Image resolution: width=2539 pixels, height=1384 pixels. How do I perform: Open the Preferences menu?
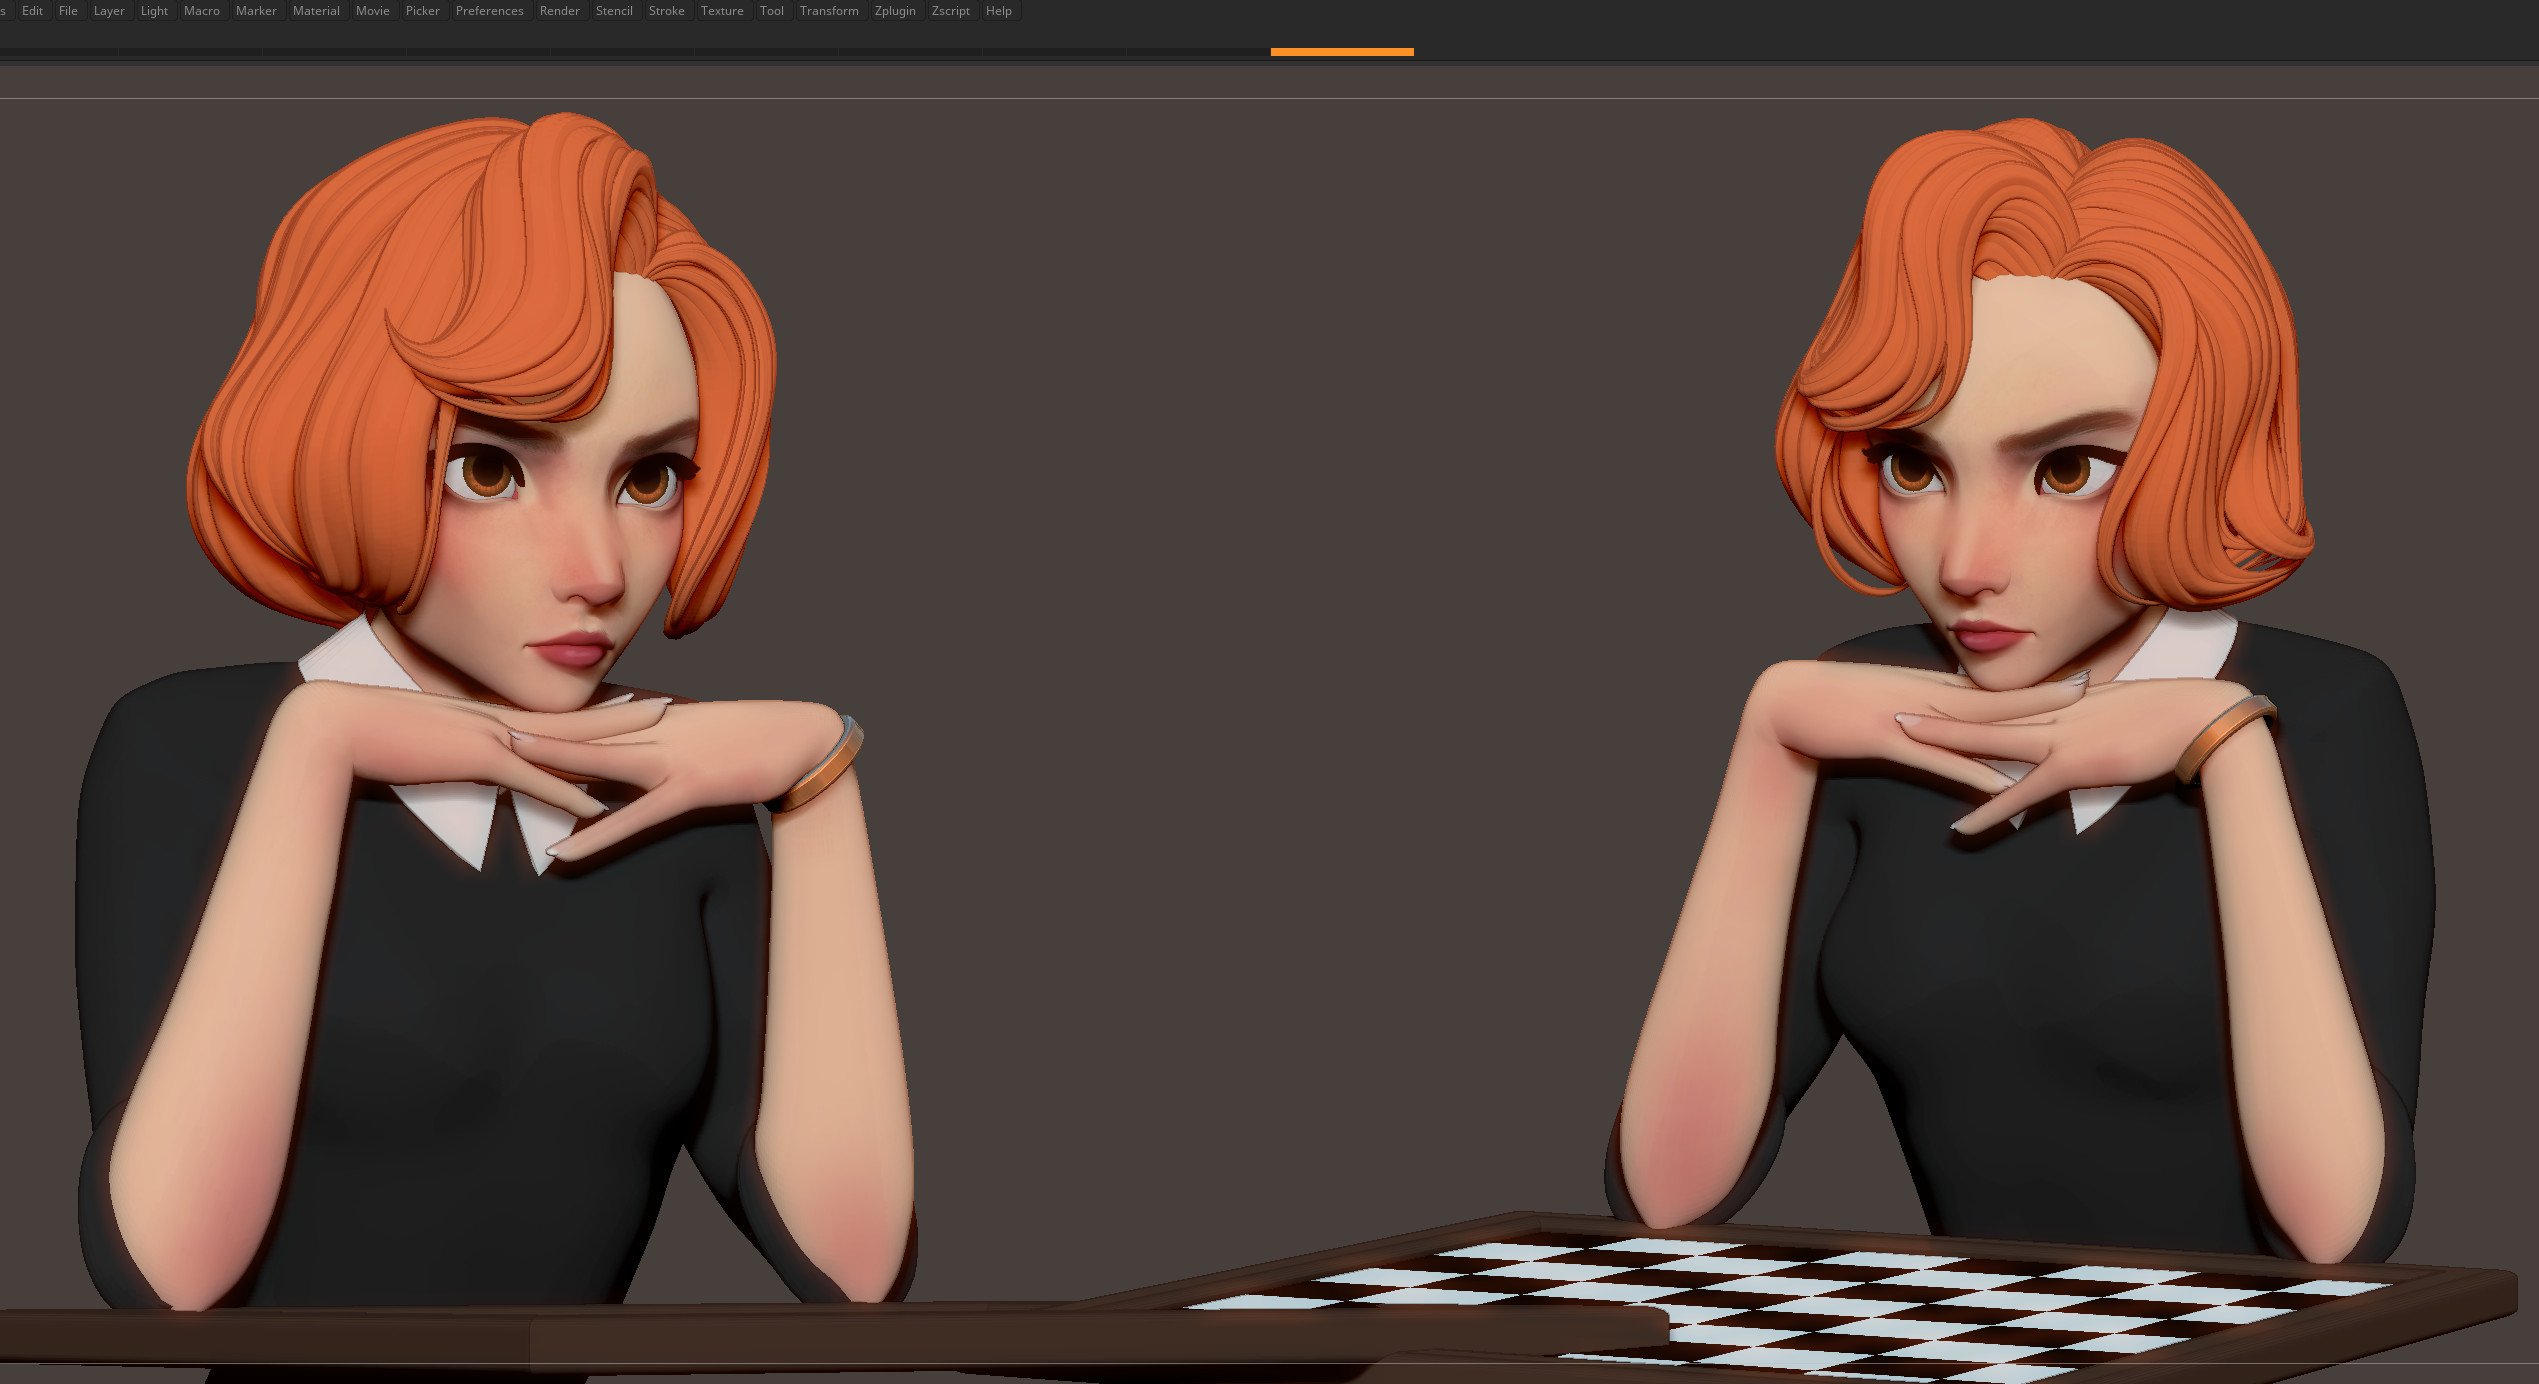(489, 11)
